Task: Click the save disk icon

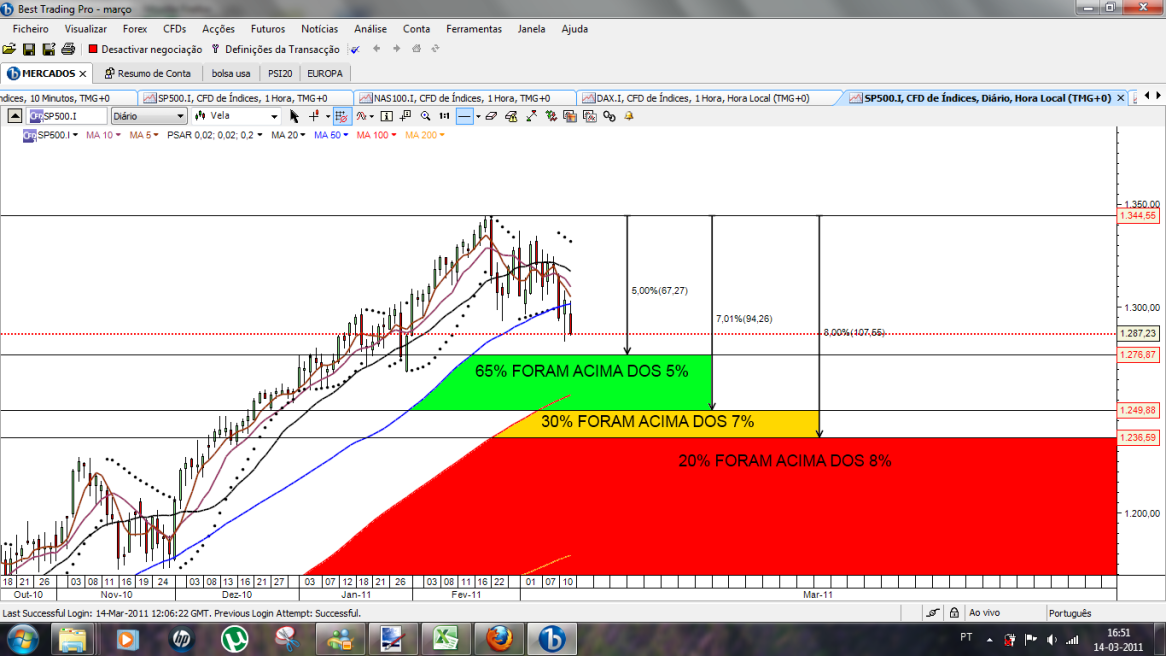Action: coord(29,49)
